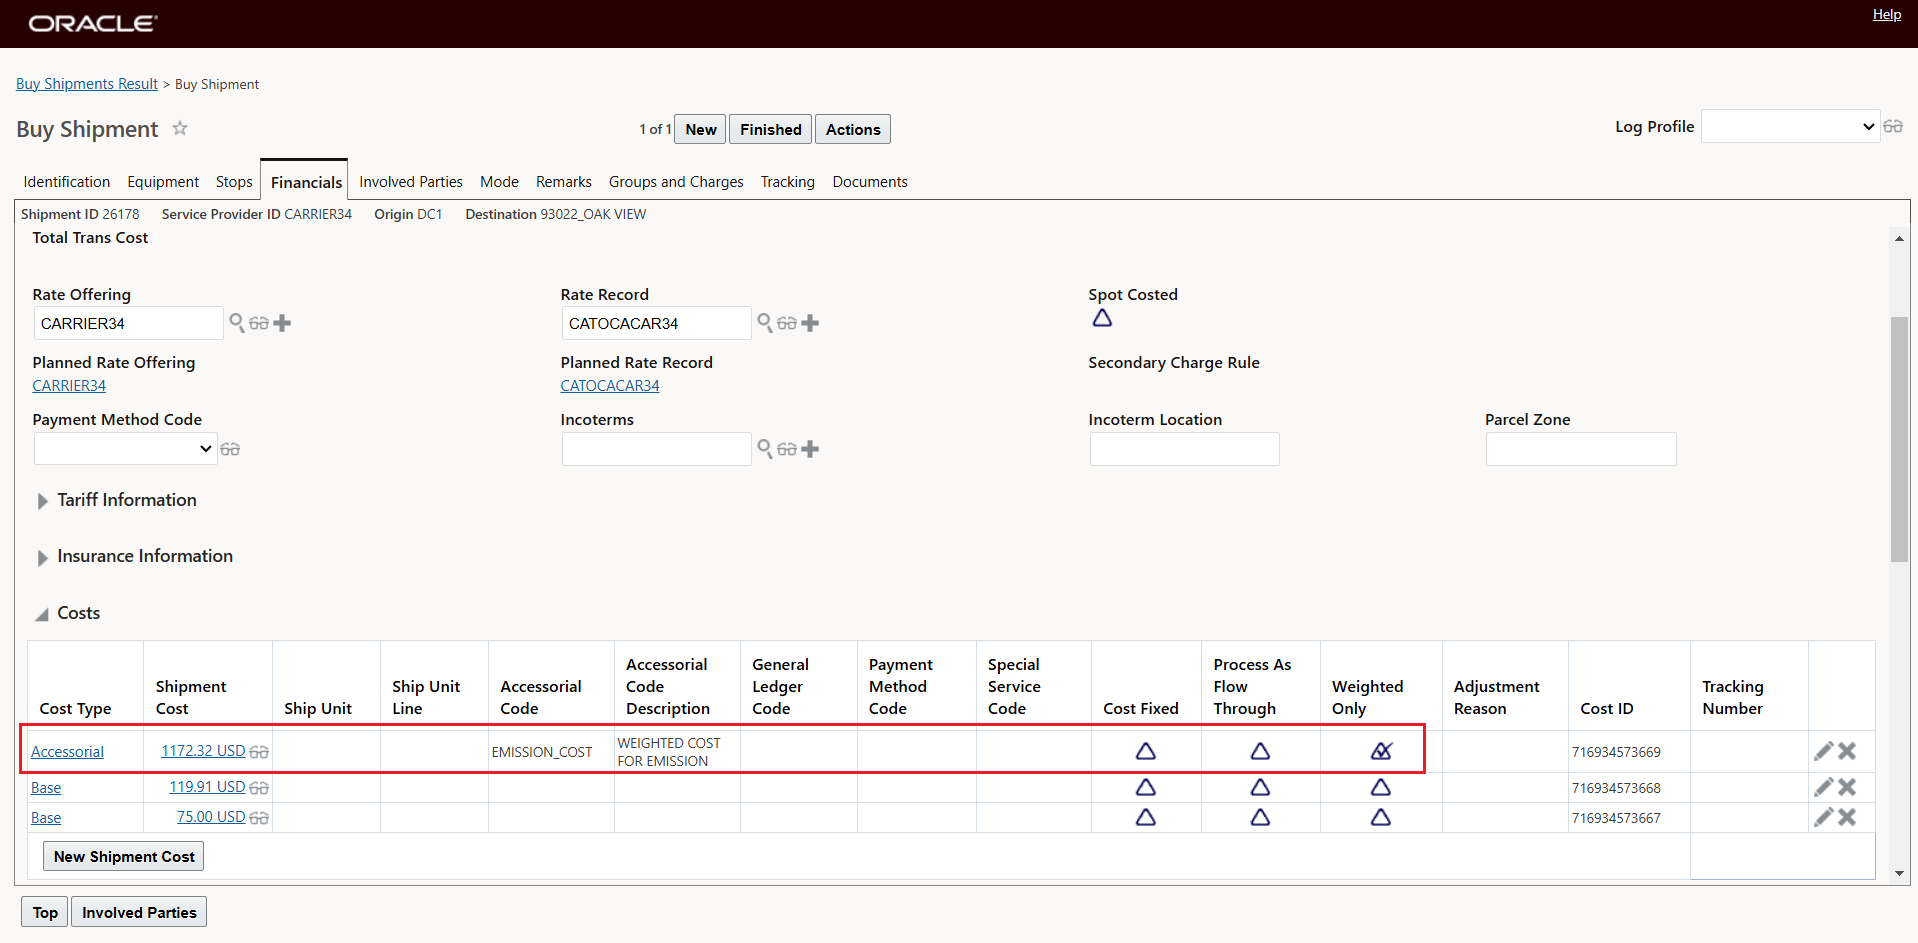This screenshot has height=943, width=1918.
Task: View currency details for 75.00 USD
Action: (x=259, y=818)
